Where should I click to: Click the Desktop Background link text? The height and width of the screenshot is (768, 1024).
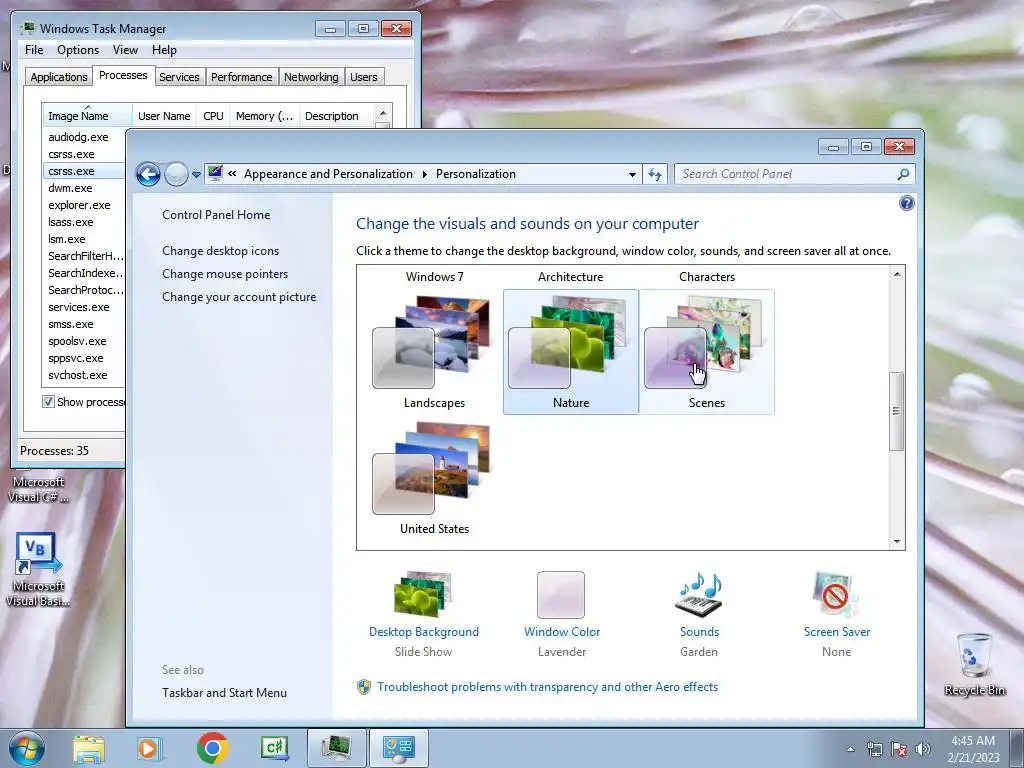(x=424, y=632)
